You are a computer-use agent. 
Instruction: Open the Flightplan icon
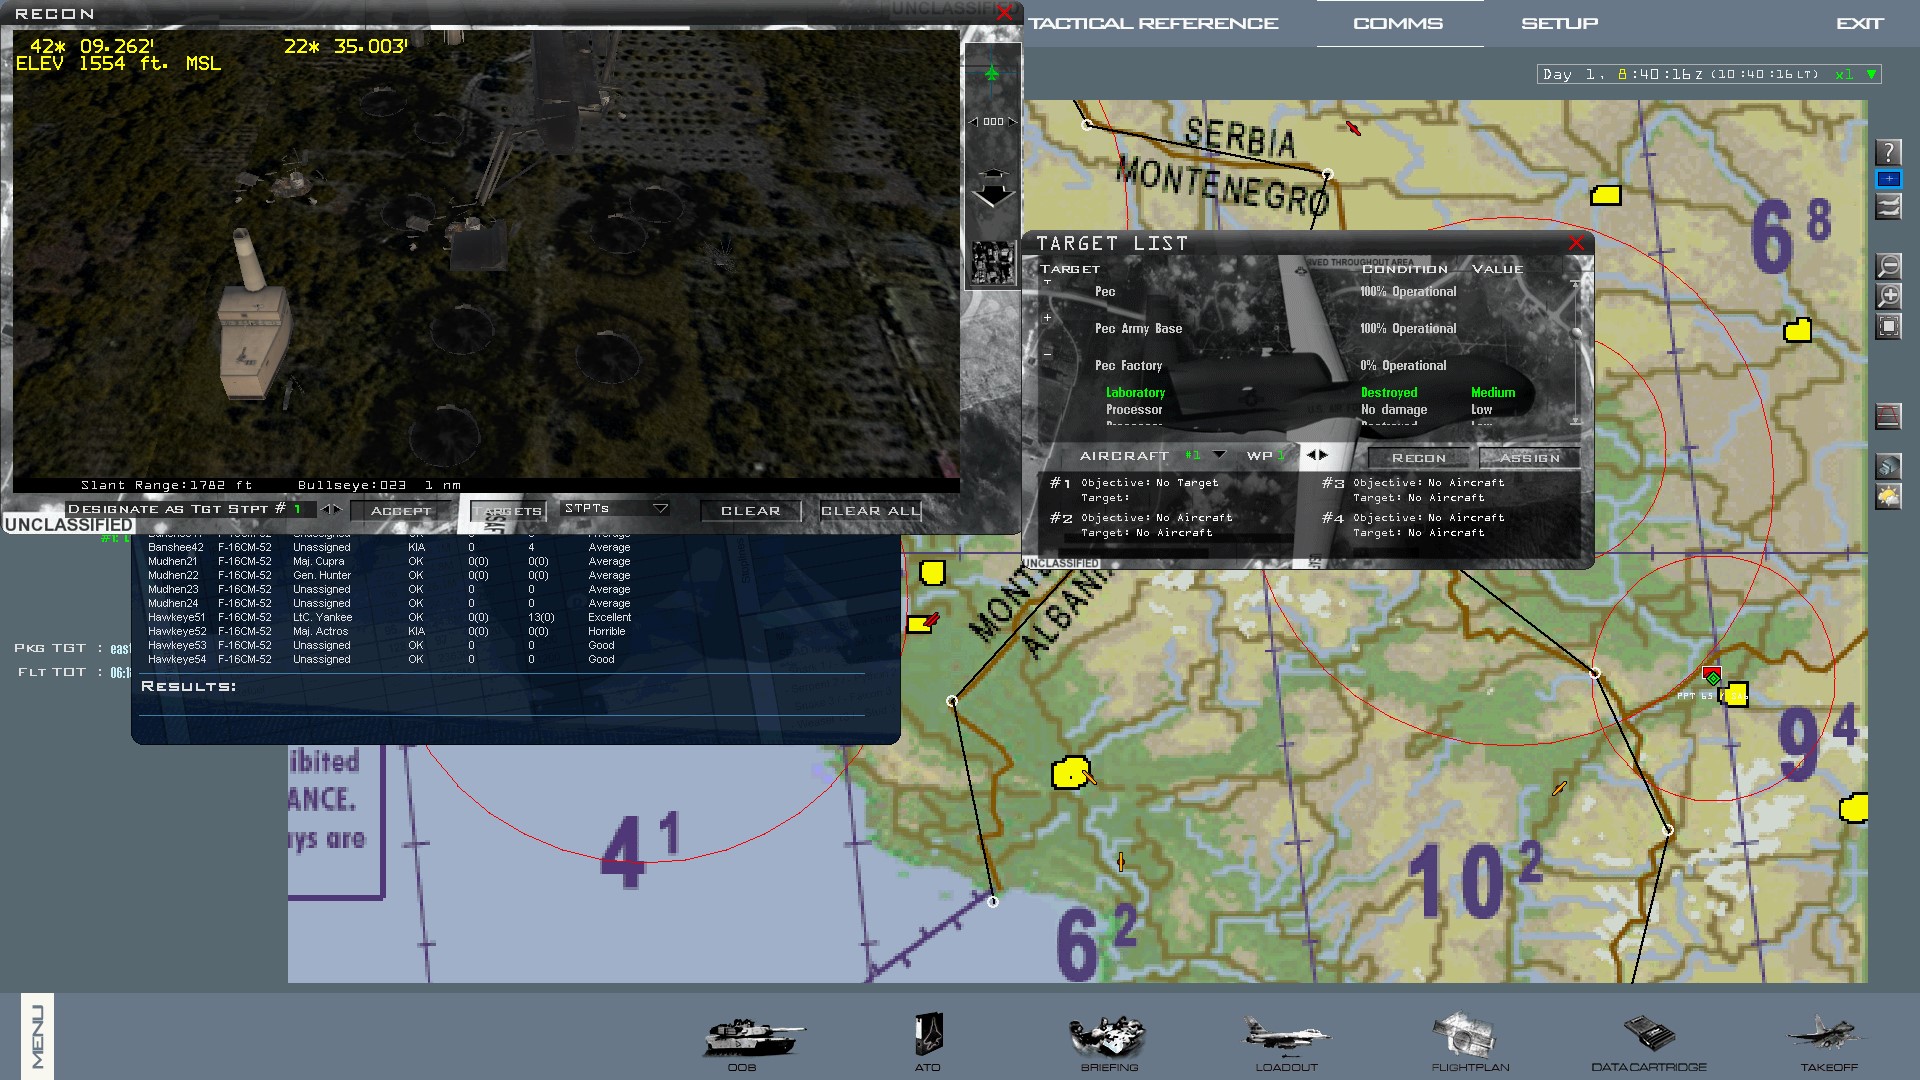[1470, 1040]
